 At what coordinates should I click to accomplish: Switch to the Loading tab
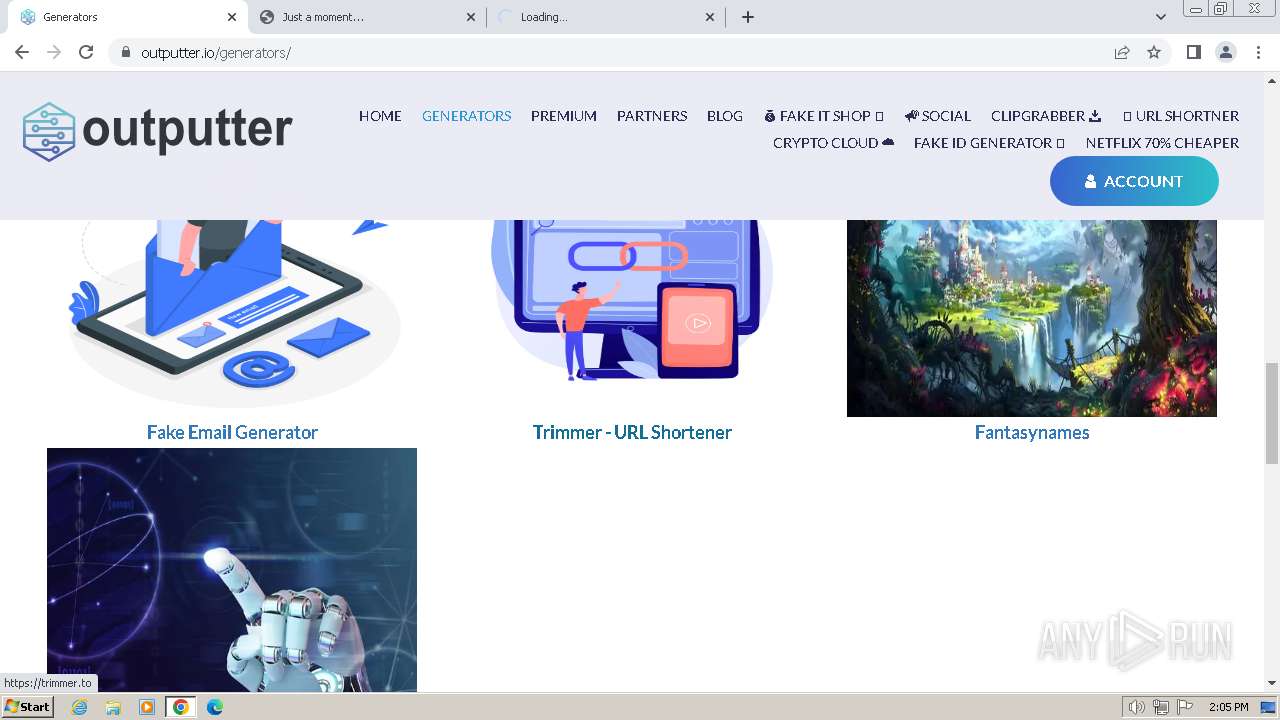[x=606, y=17]
